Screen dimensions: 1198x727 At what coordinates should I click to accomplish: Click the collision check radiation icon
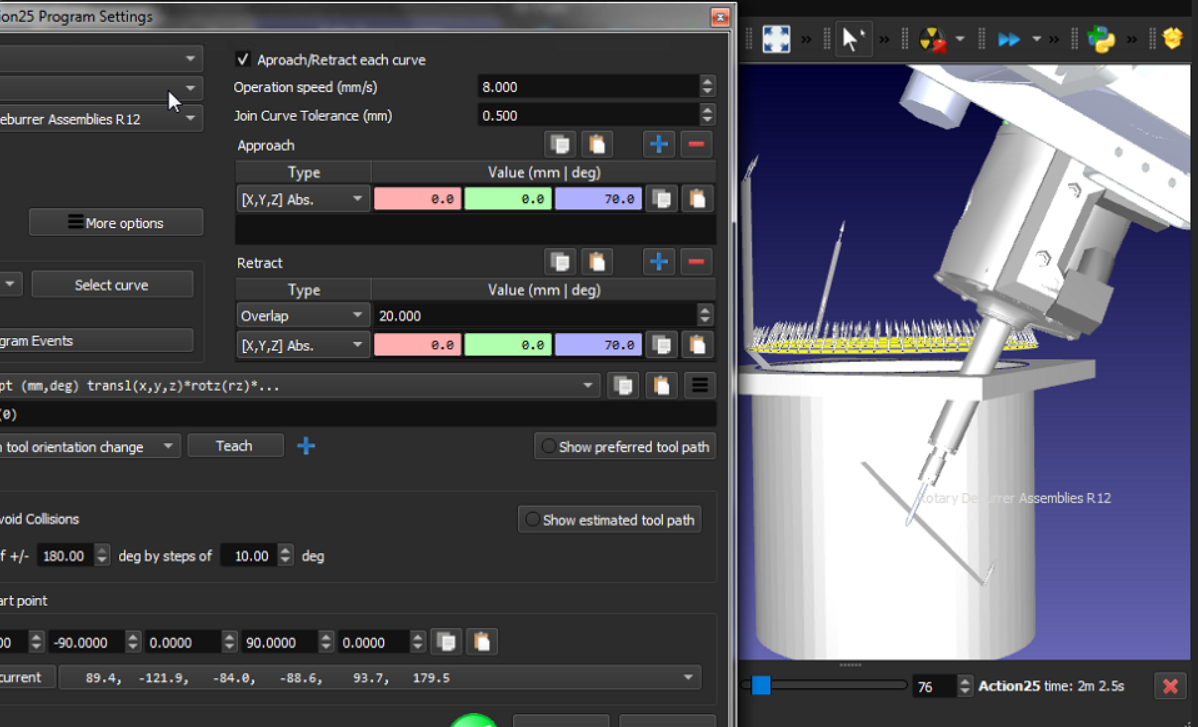[932, 40]
